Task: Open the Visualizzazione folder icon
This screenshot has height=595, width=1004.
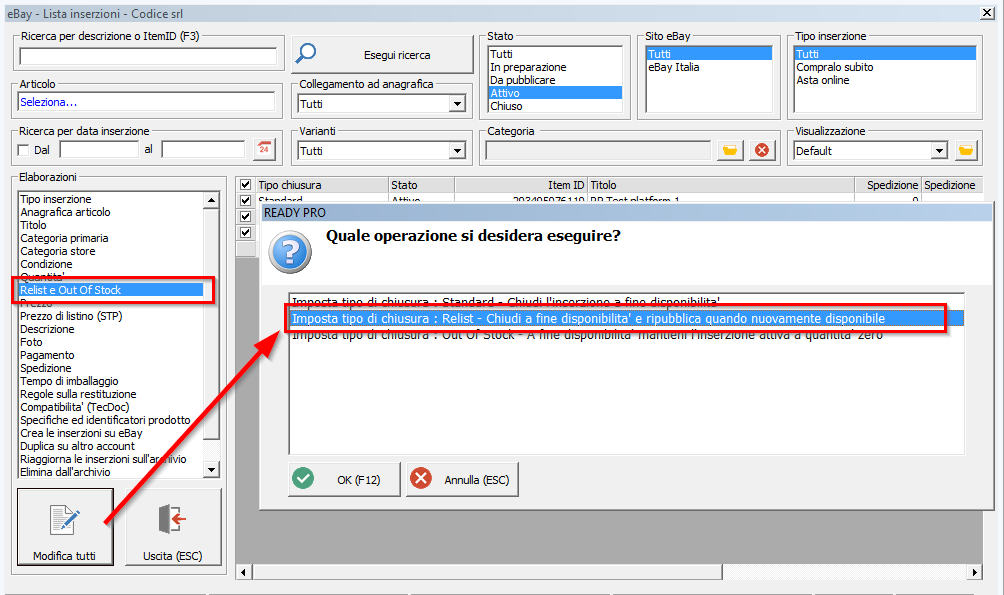Action: 966,151
